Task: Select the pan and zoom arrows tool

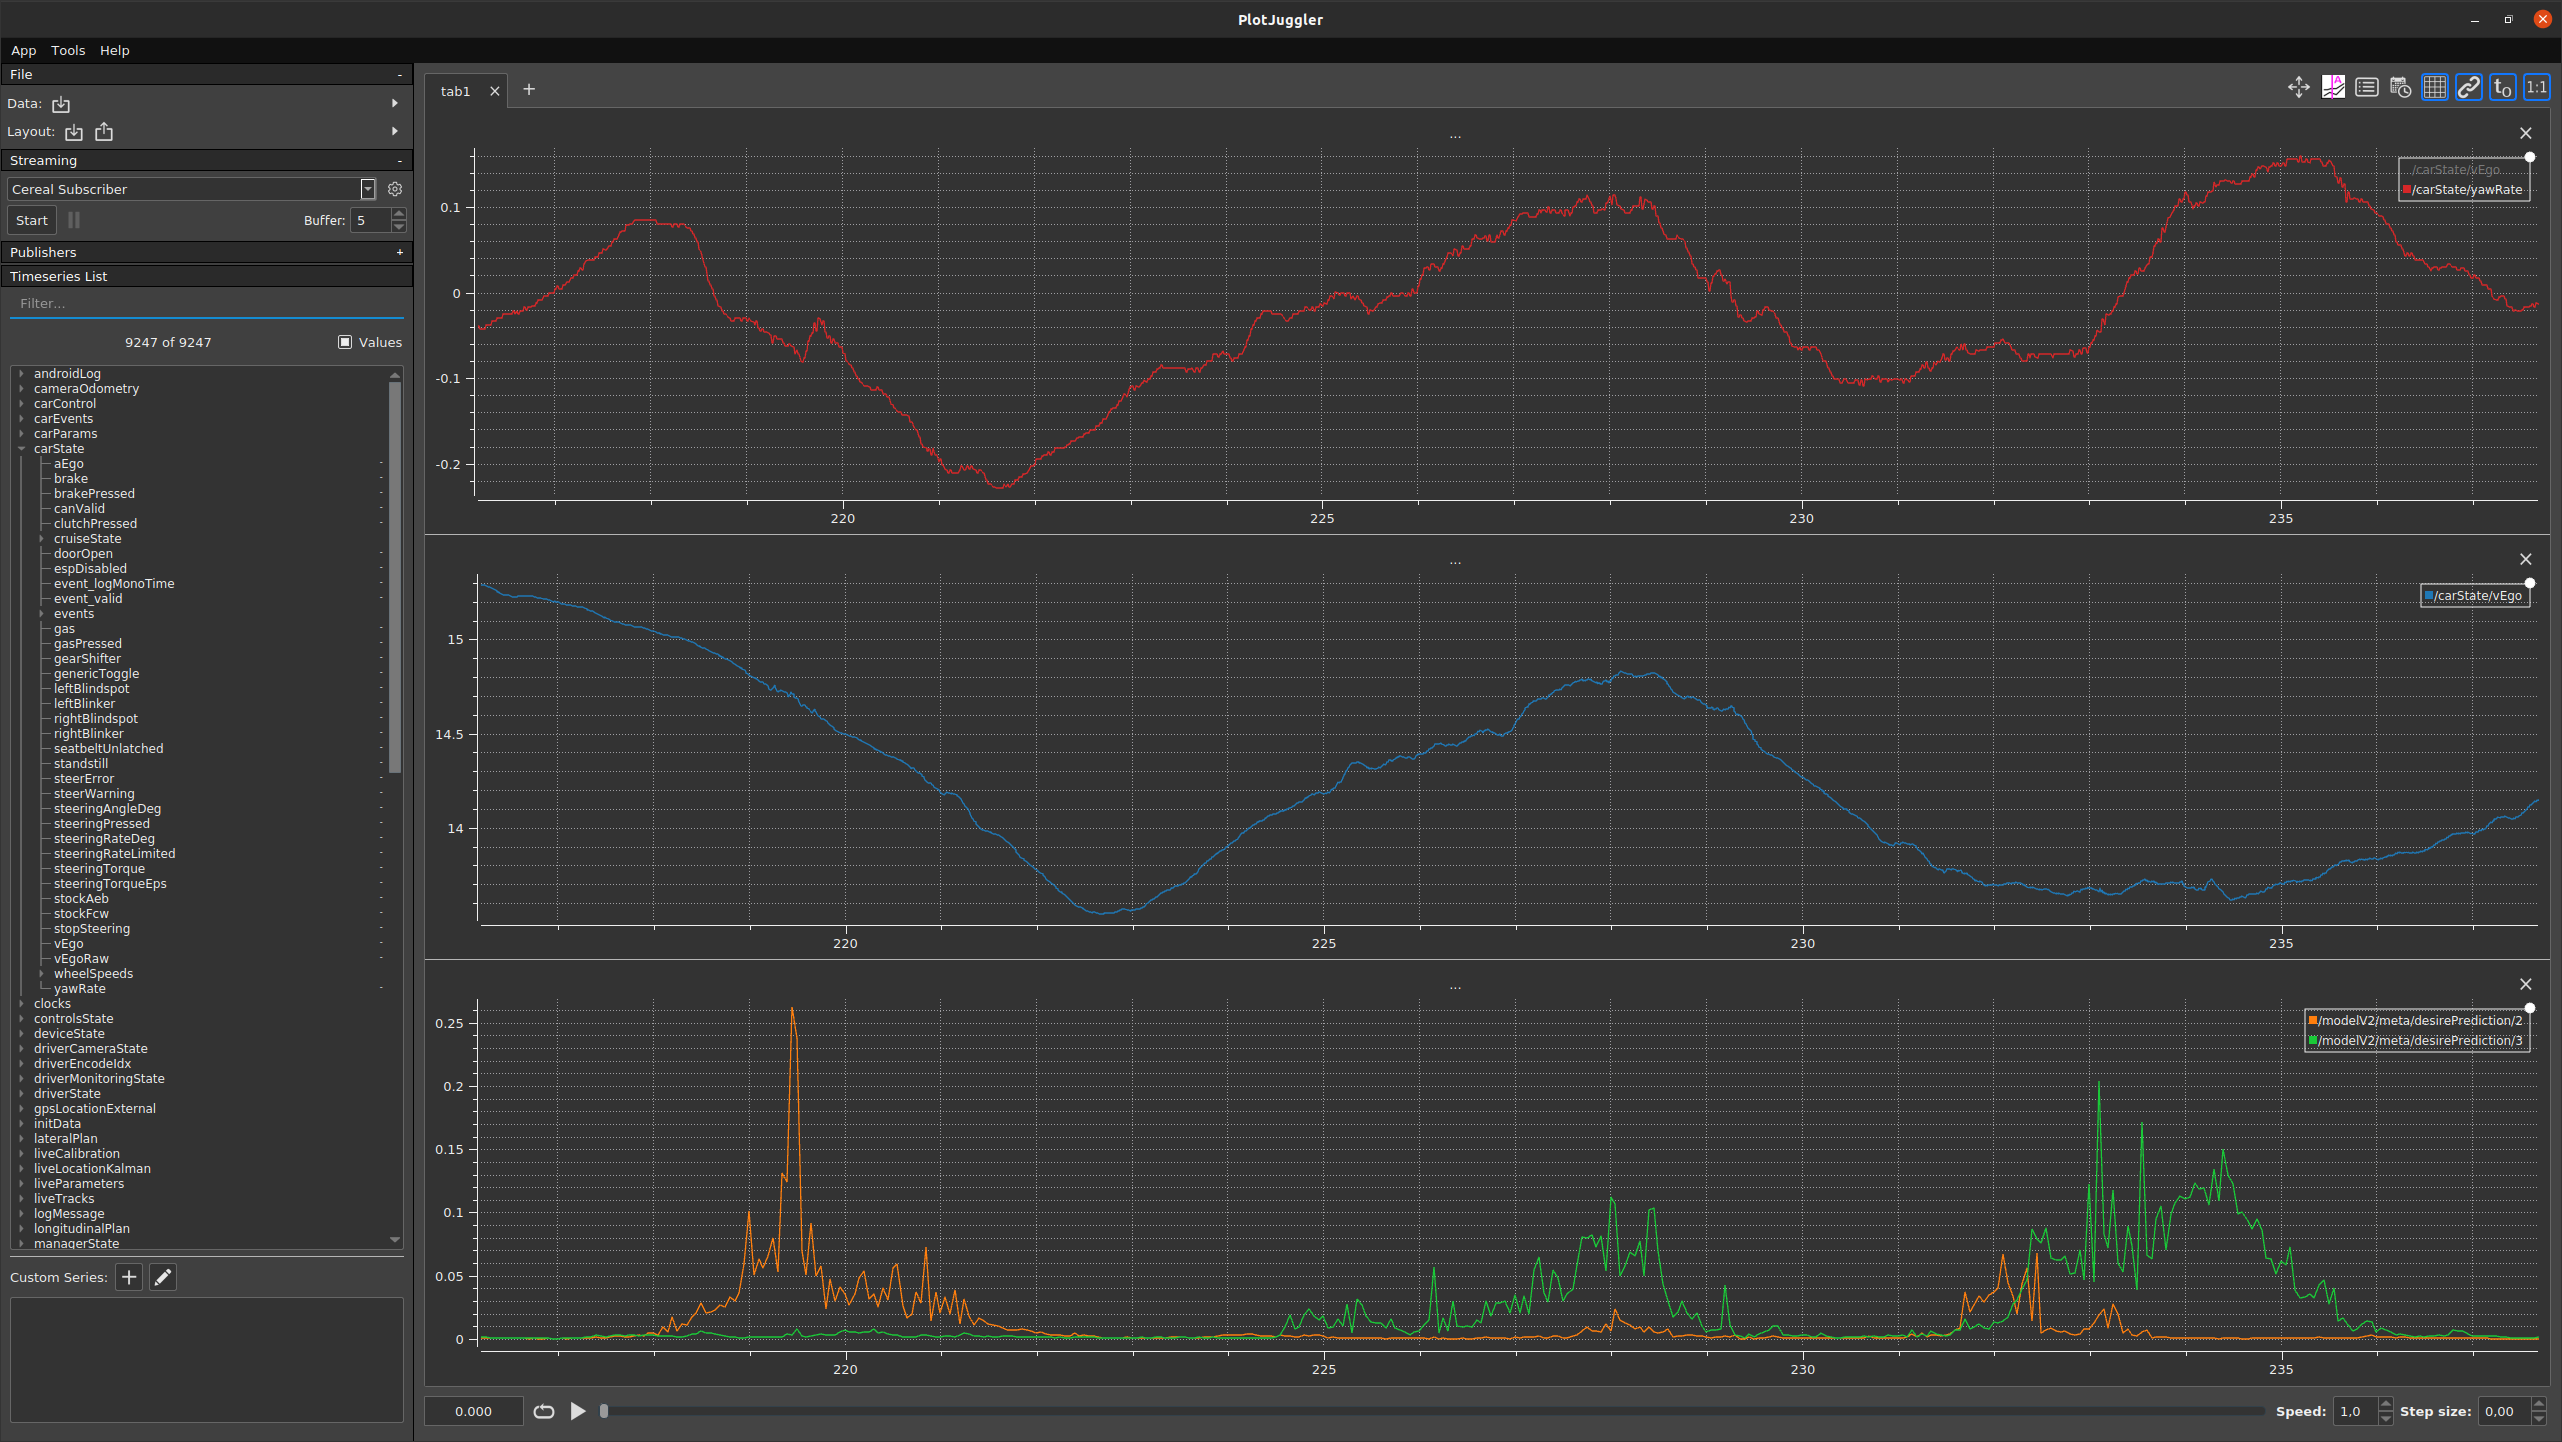Action: coord(2298,87)
